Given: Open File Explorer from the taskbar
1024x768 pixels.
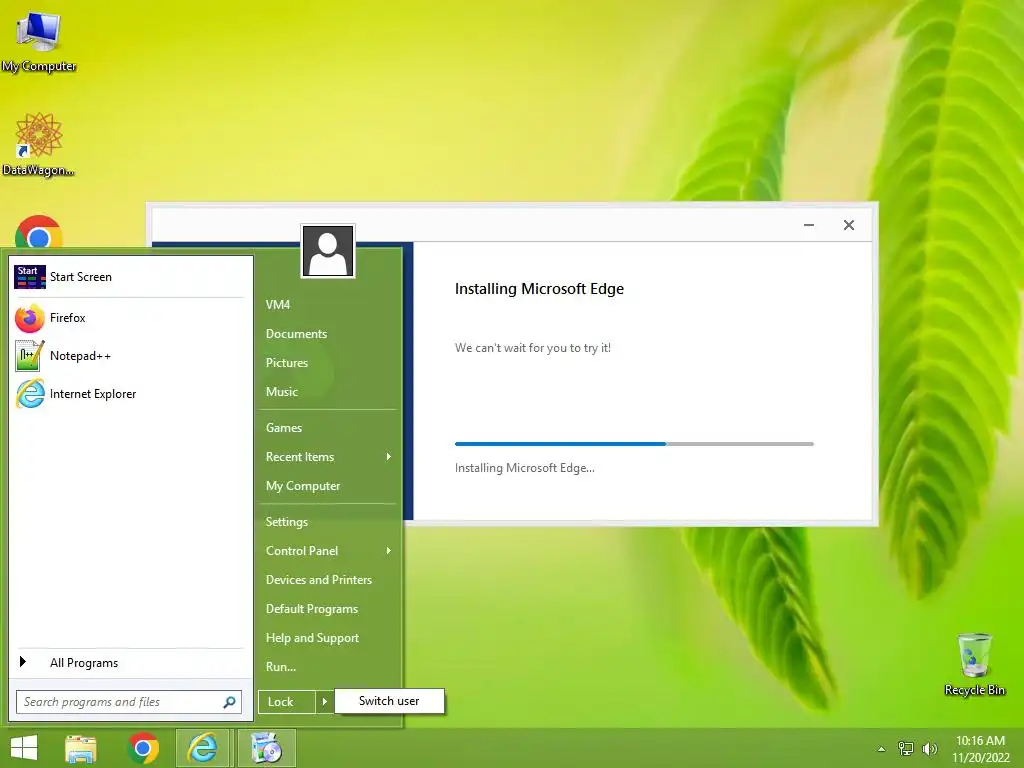Looking at the screenshot, I should [x=80, y=748].
